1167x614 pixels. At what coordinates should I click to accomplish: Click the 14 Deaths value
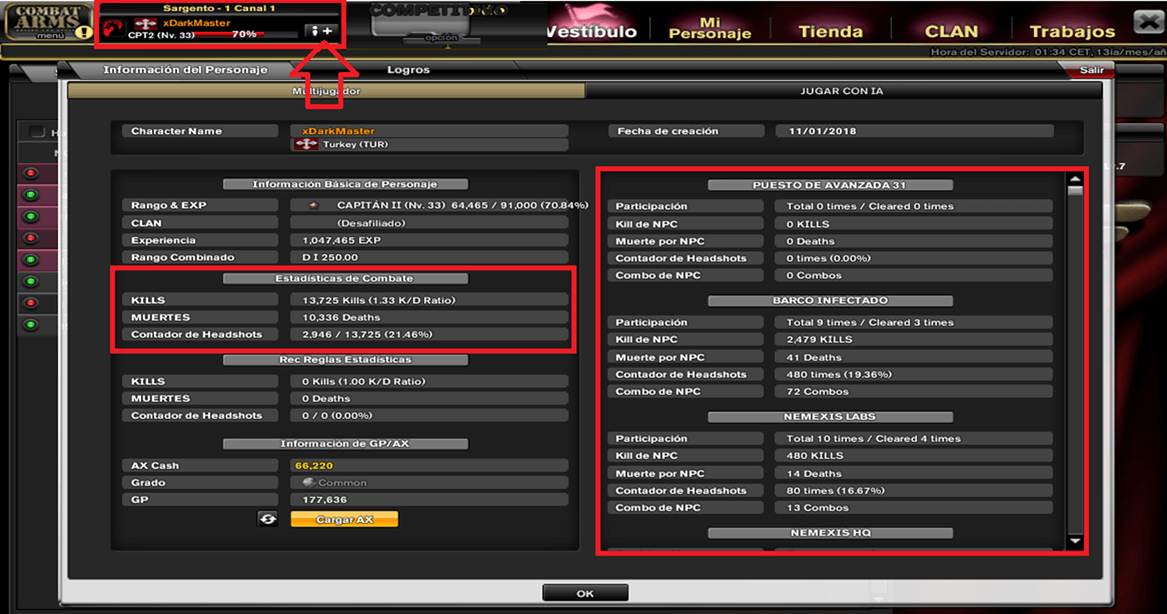[814, 473]
